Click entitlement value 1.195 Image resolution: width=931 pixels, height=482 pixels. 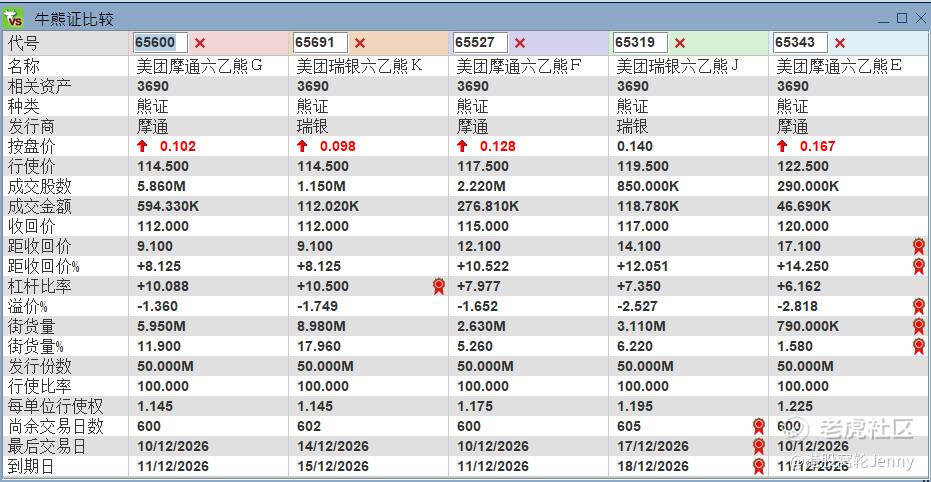635,407
